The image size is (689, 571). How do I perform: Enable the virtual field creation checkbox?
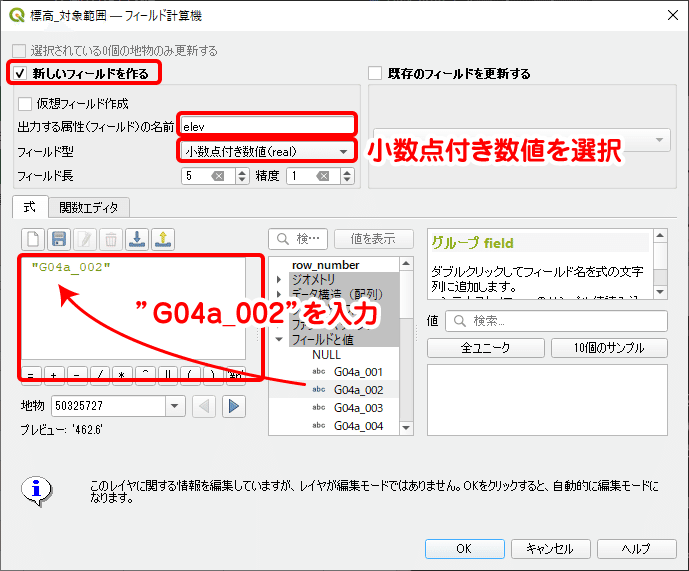25,104
